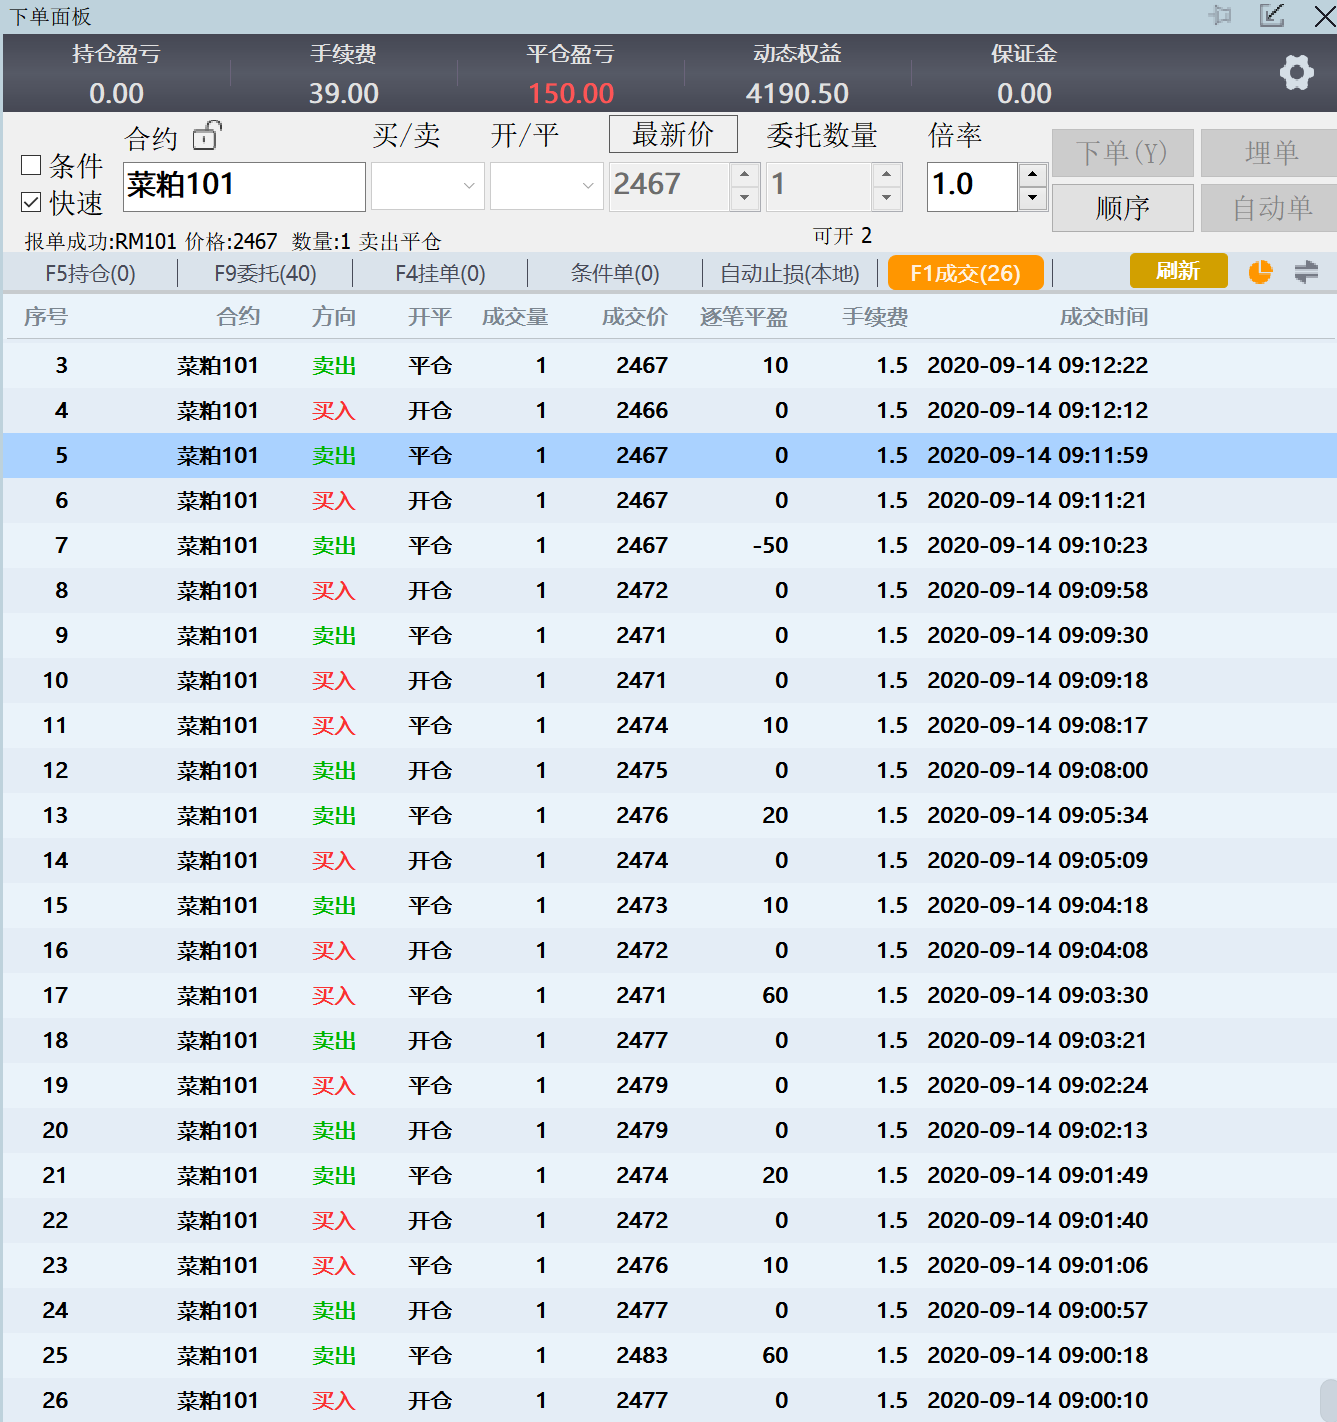Click the 平仓盈亏 value 150.00
Screen dimensions: 1337x1422
point(571,93)
